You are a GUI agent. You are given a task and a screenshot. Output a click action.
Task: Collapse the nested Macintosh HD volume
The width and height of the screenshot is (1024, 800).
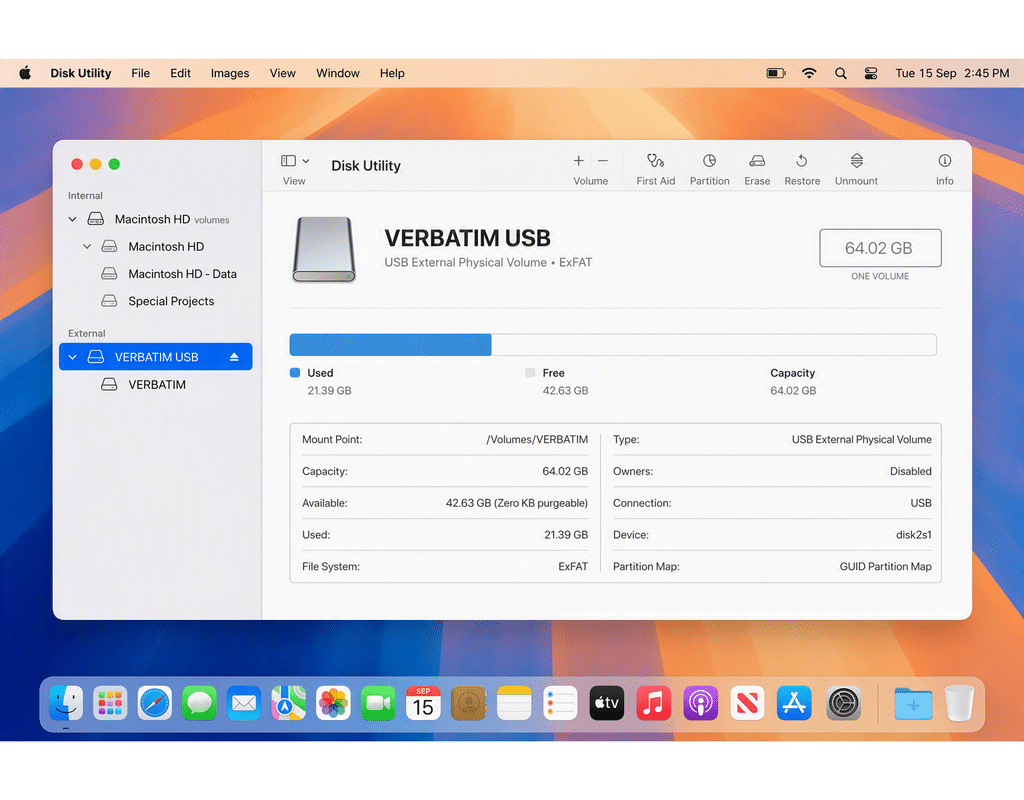point(87,247)
